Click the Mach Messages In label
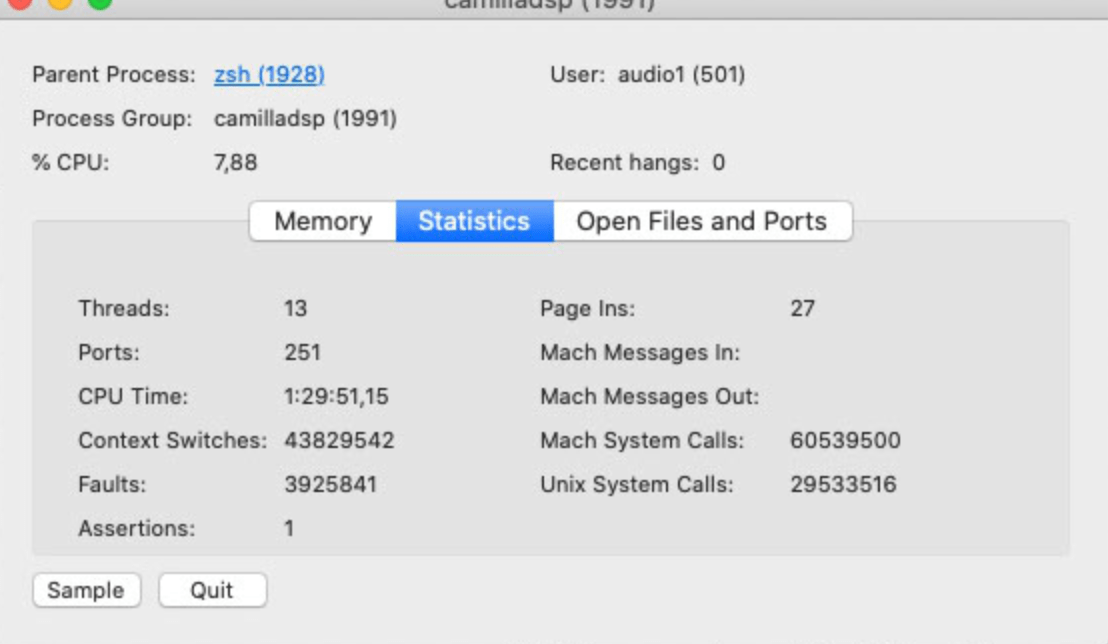Viewport: 1108px width, 644px height. [x=640, y=352]
